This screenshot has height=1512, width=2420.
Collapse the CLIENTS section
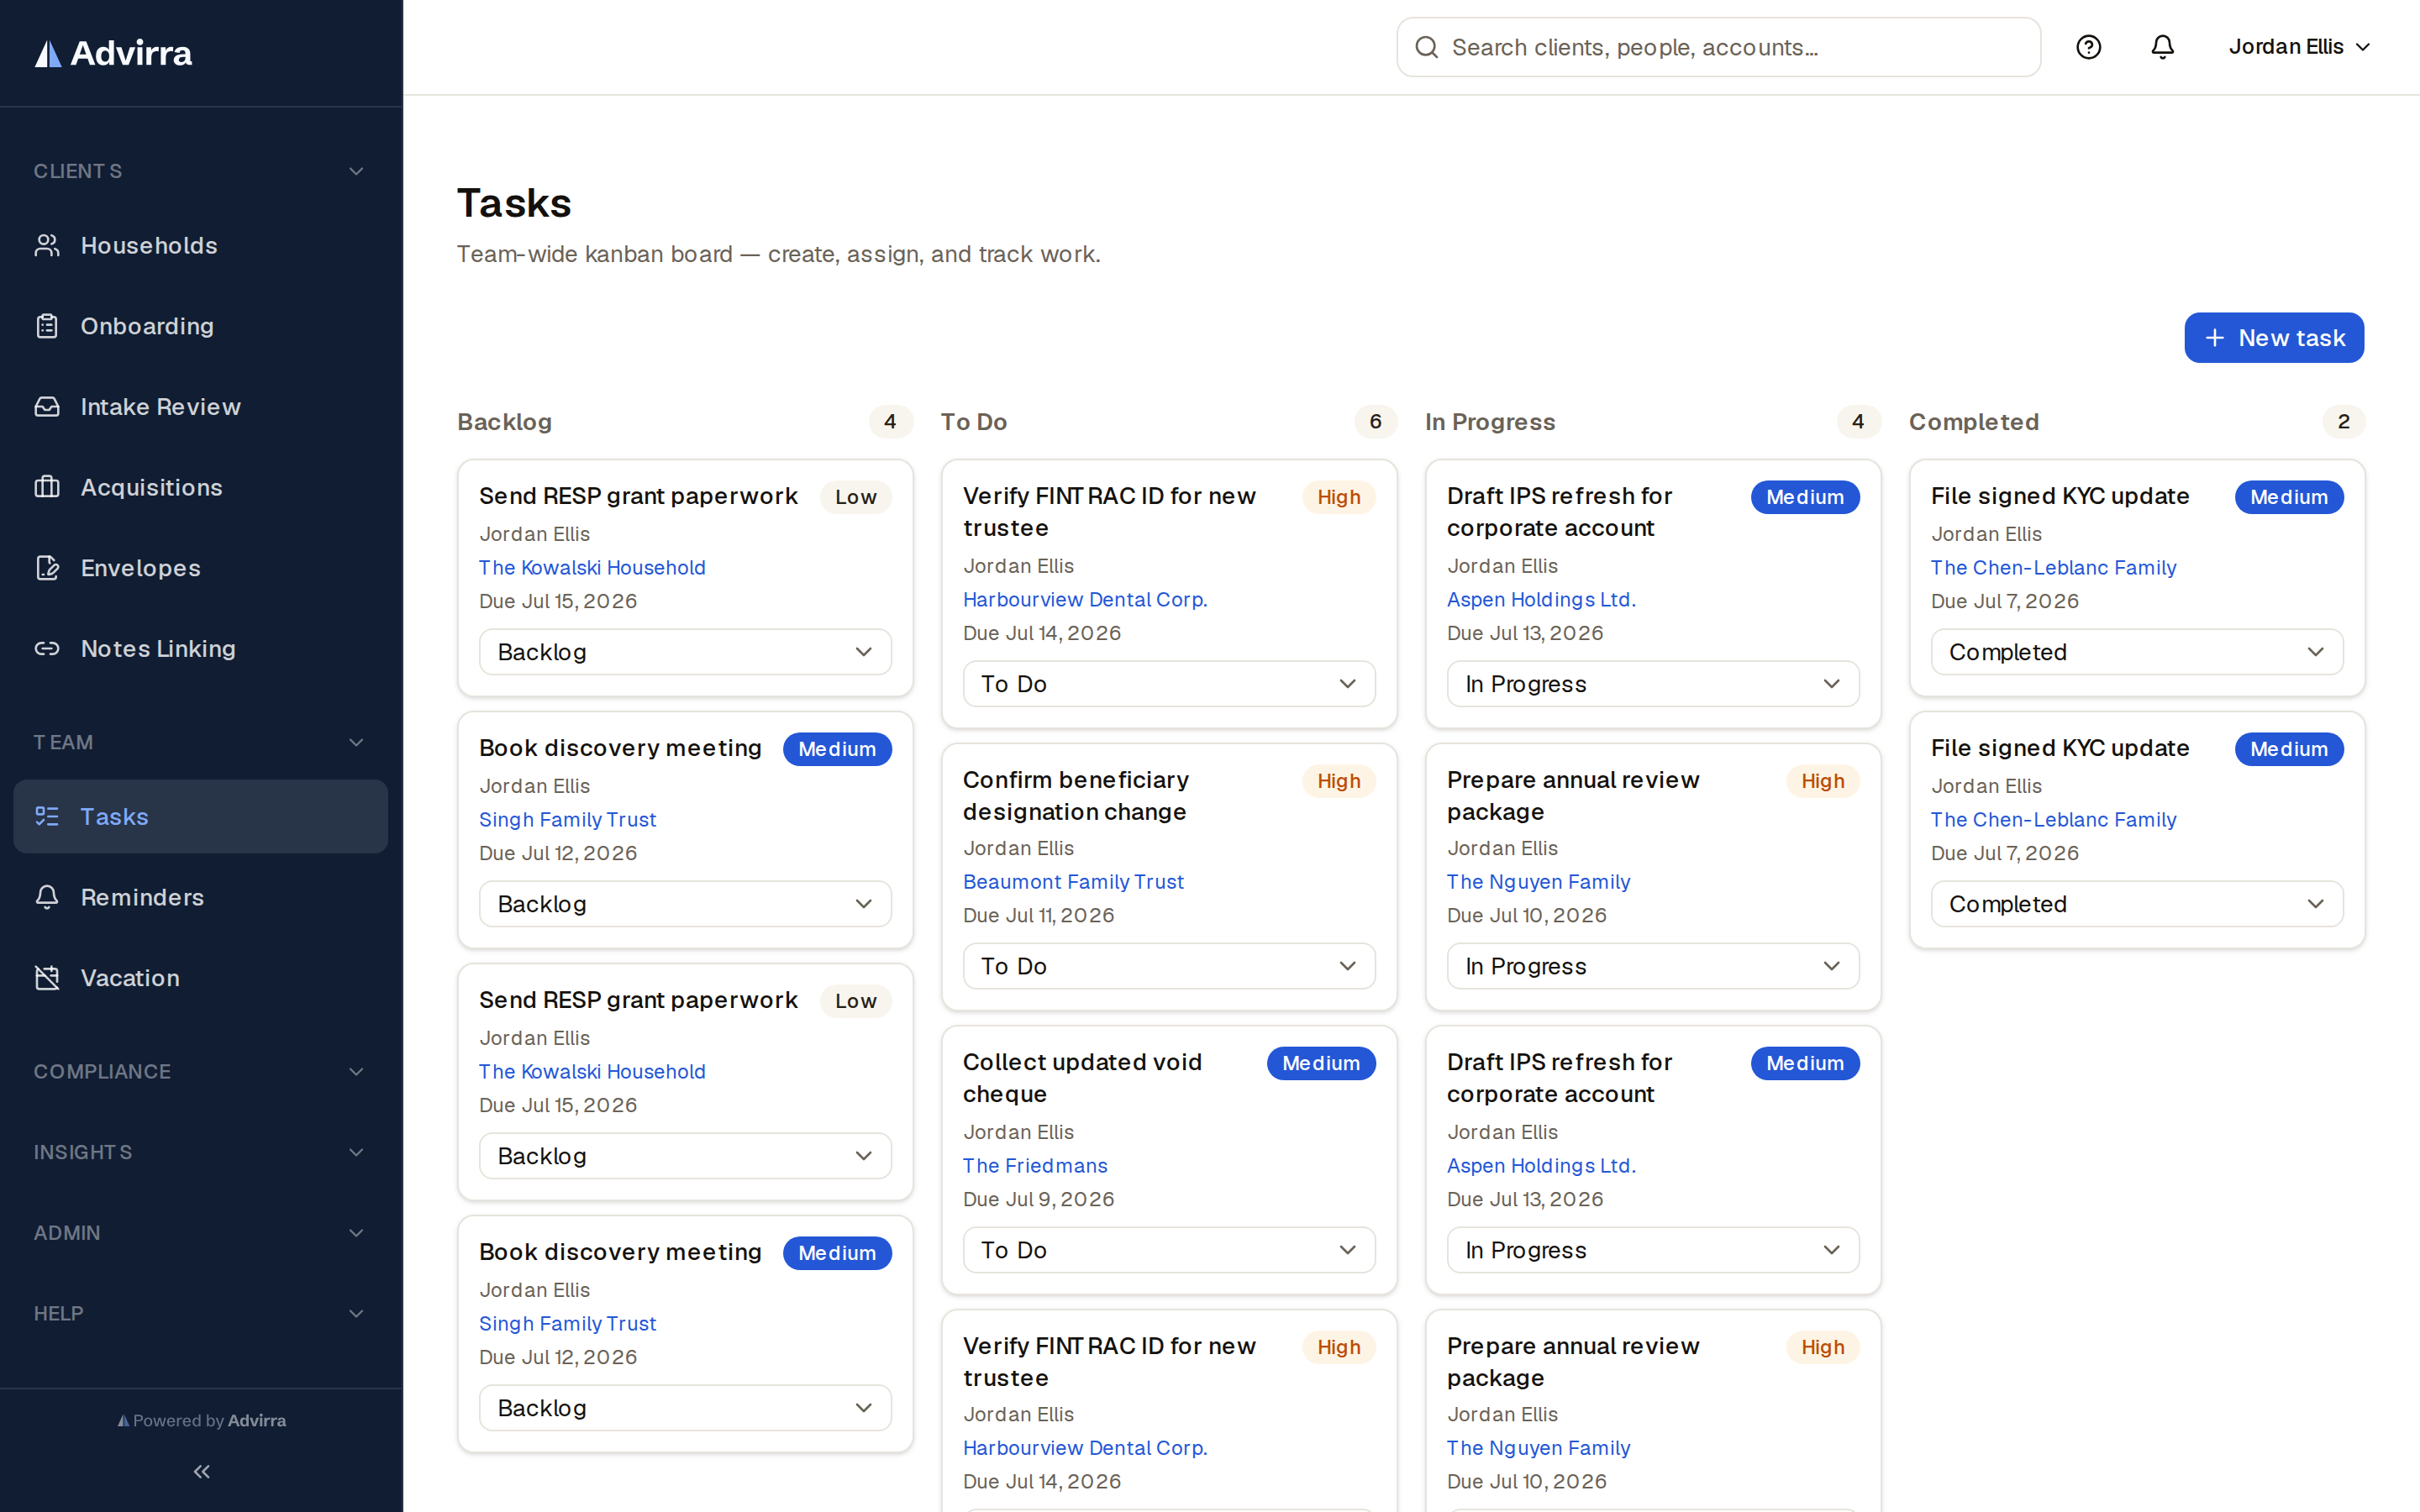201,171
